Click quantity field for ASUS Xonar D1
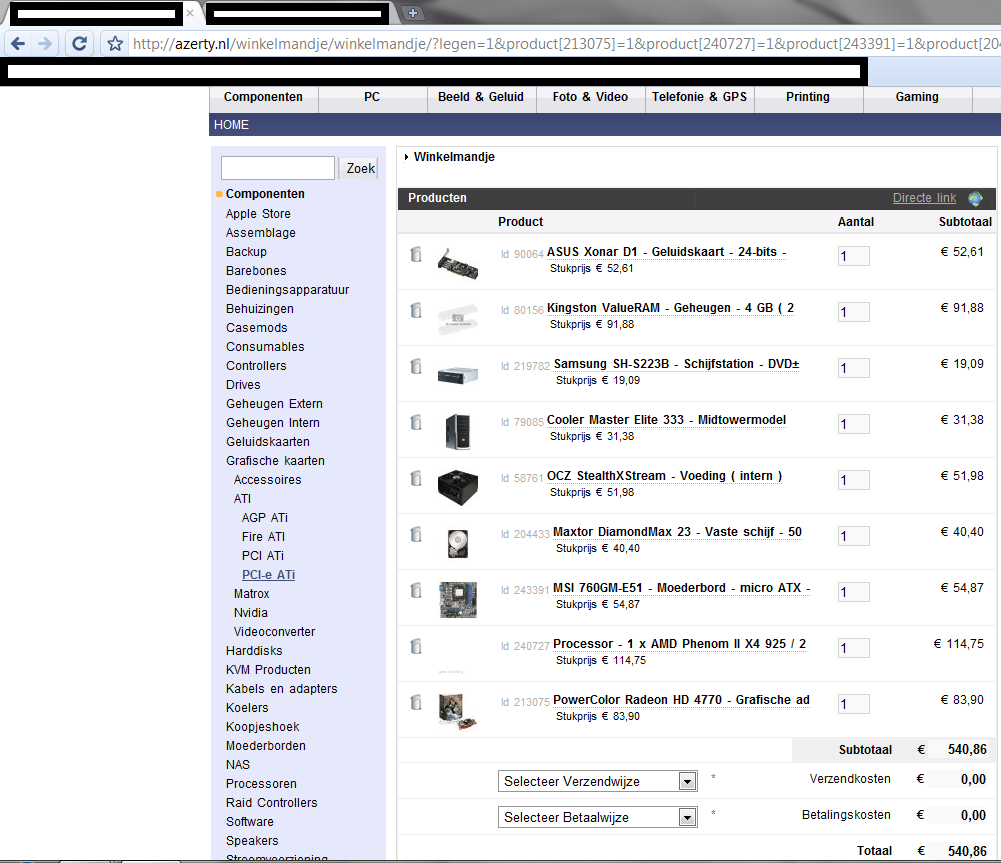The width and height of the screenshot is (1001, 863). click(854, 256)
